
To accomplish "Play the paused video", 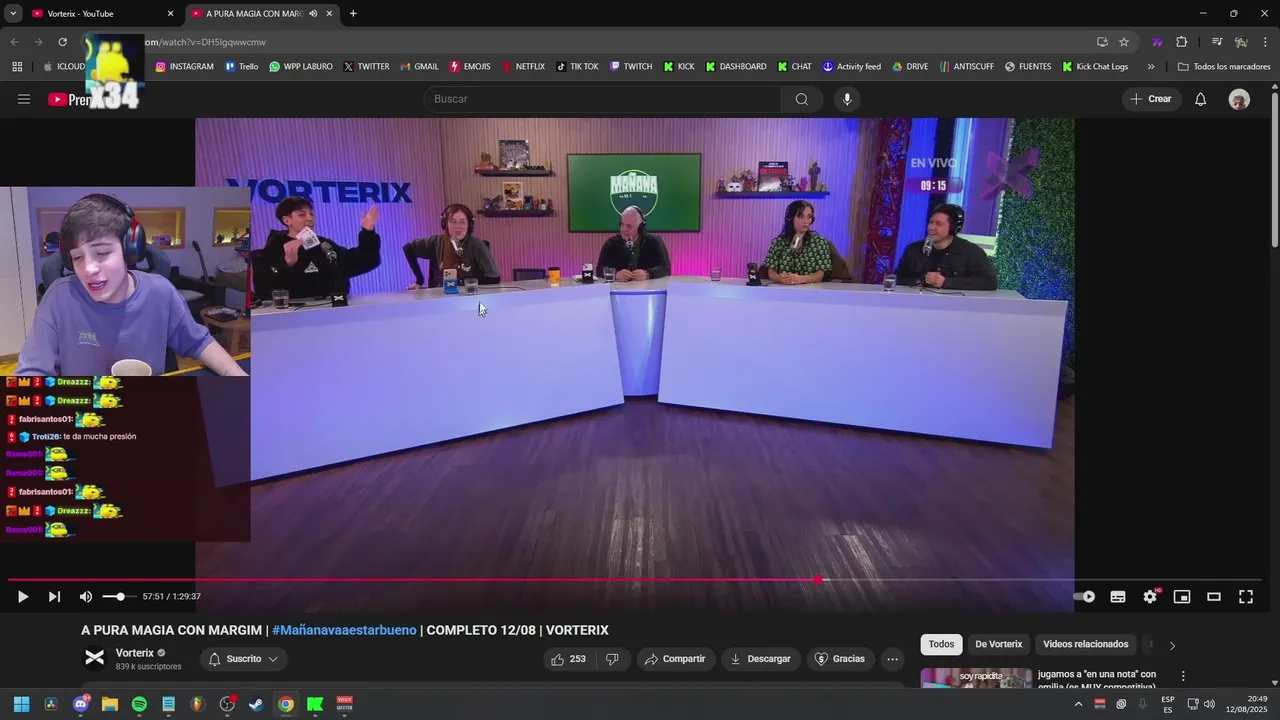I will pyautogui.click(x=22, y=597).
